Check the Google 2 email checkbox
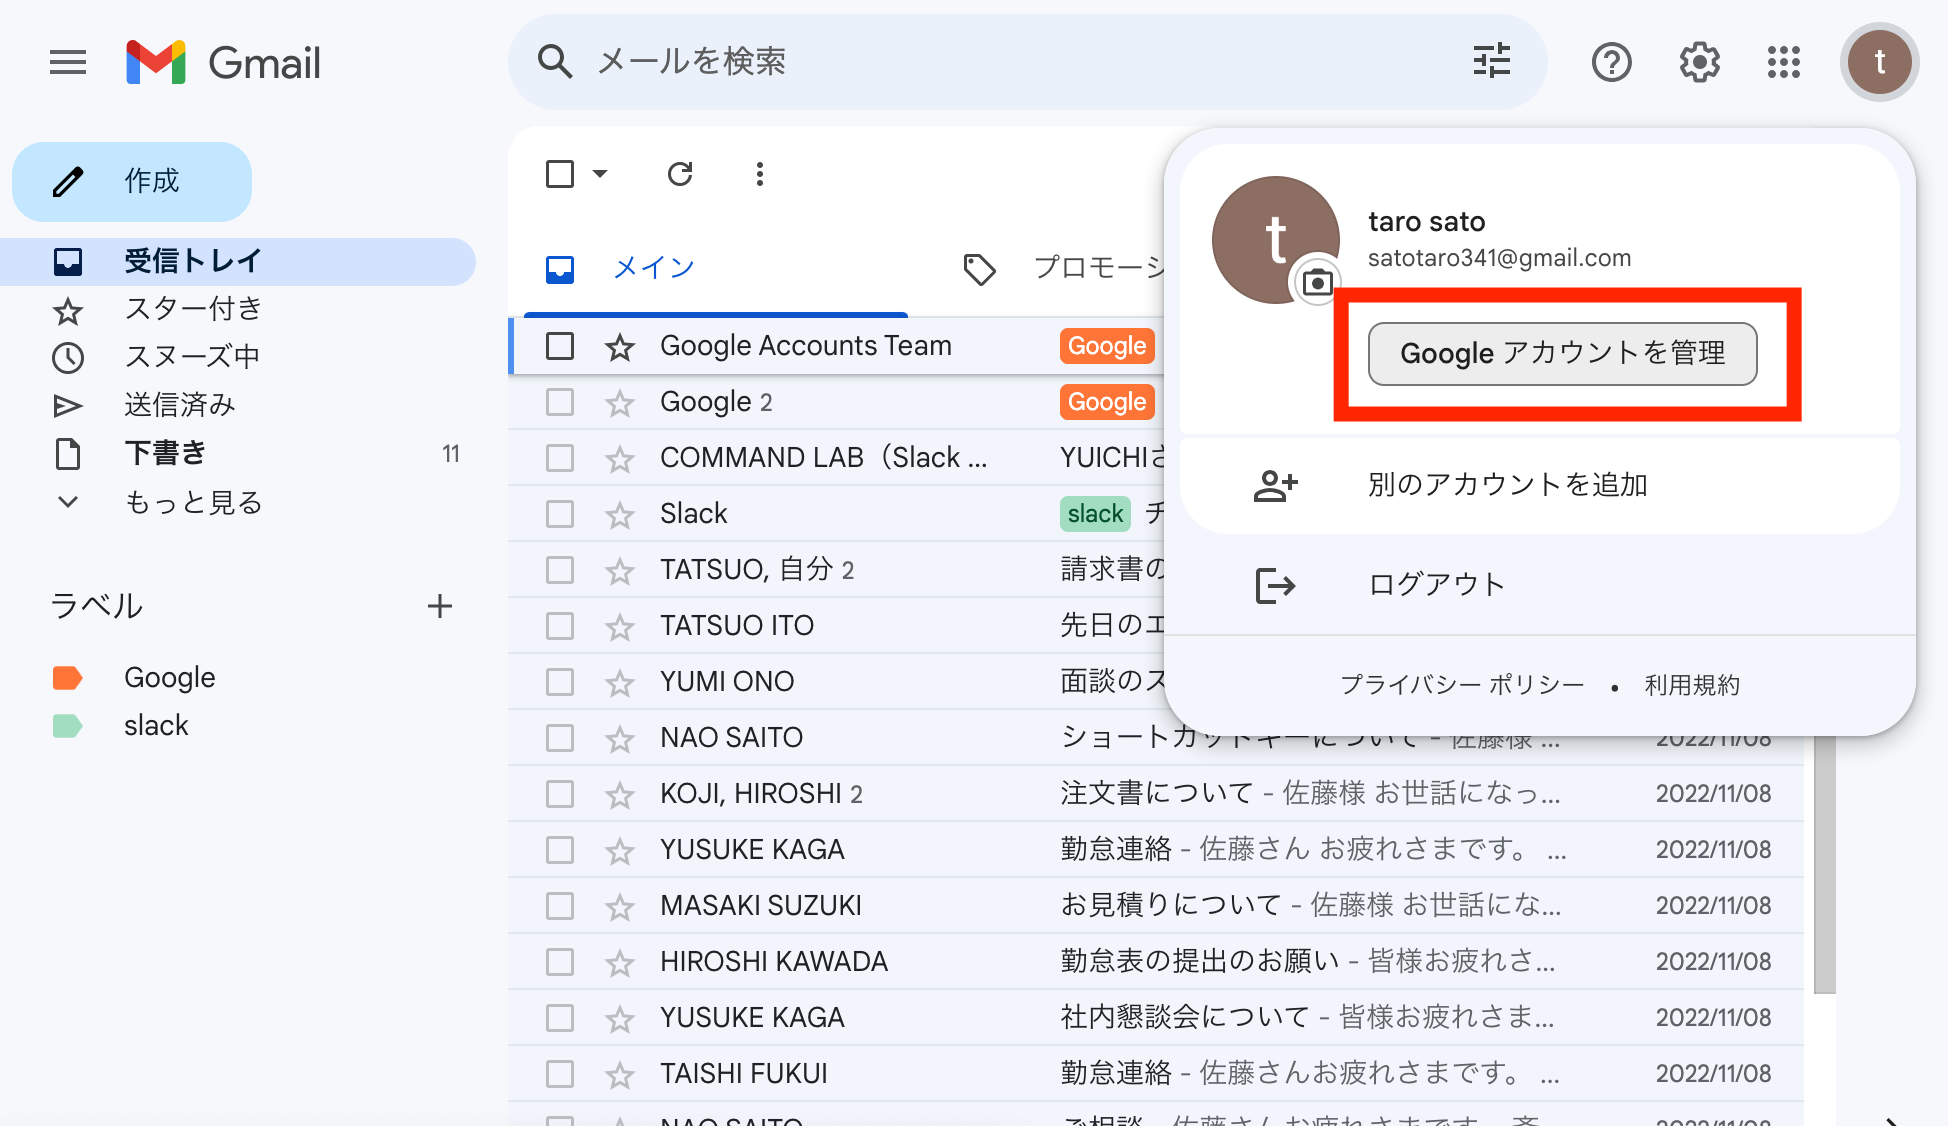Screen dimensions: 1948x1126 560,402
